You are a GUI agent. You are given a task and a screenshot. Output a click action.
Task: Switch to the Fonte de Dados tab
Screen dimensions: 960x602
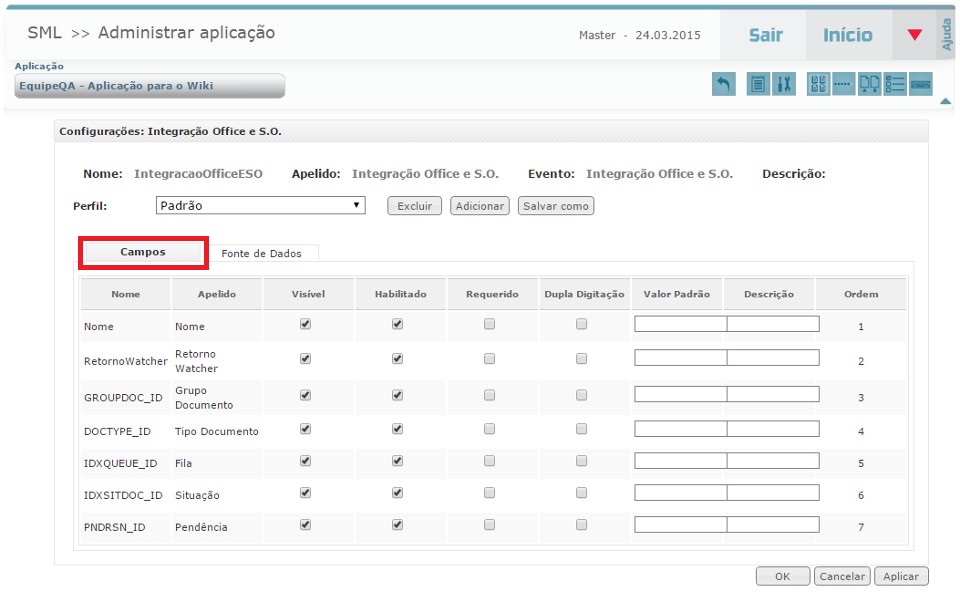[x=263, y=251]
